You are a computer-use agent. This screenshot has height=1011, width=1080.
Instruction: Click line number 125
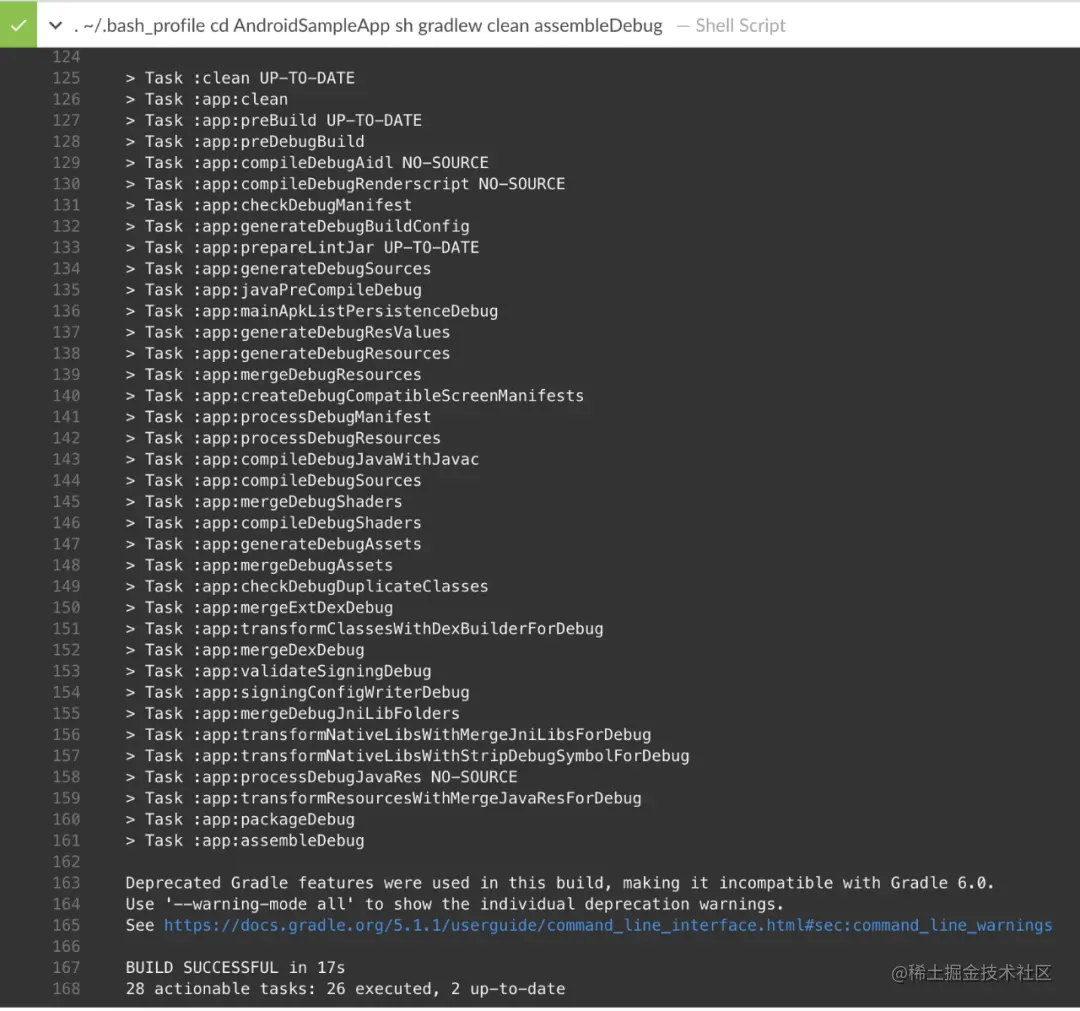[x=66, y=78]
